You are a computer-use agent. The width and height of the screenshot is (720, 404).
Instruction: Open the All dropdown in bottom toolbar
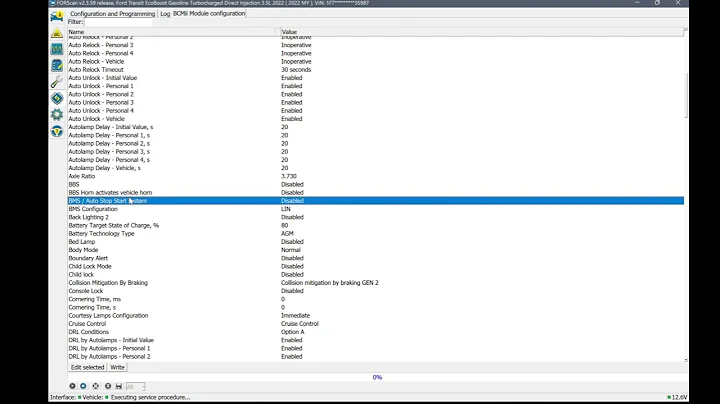pos(135,387)
